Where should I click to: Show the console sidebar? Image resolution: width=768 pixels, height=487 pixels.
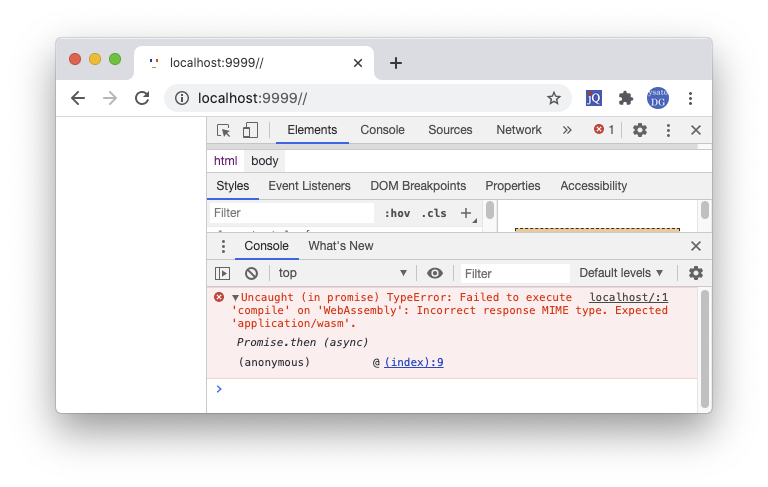coord(223,273)
